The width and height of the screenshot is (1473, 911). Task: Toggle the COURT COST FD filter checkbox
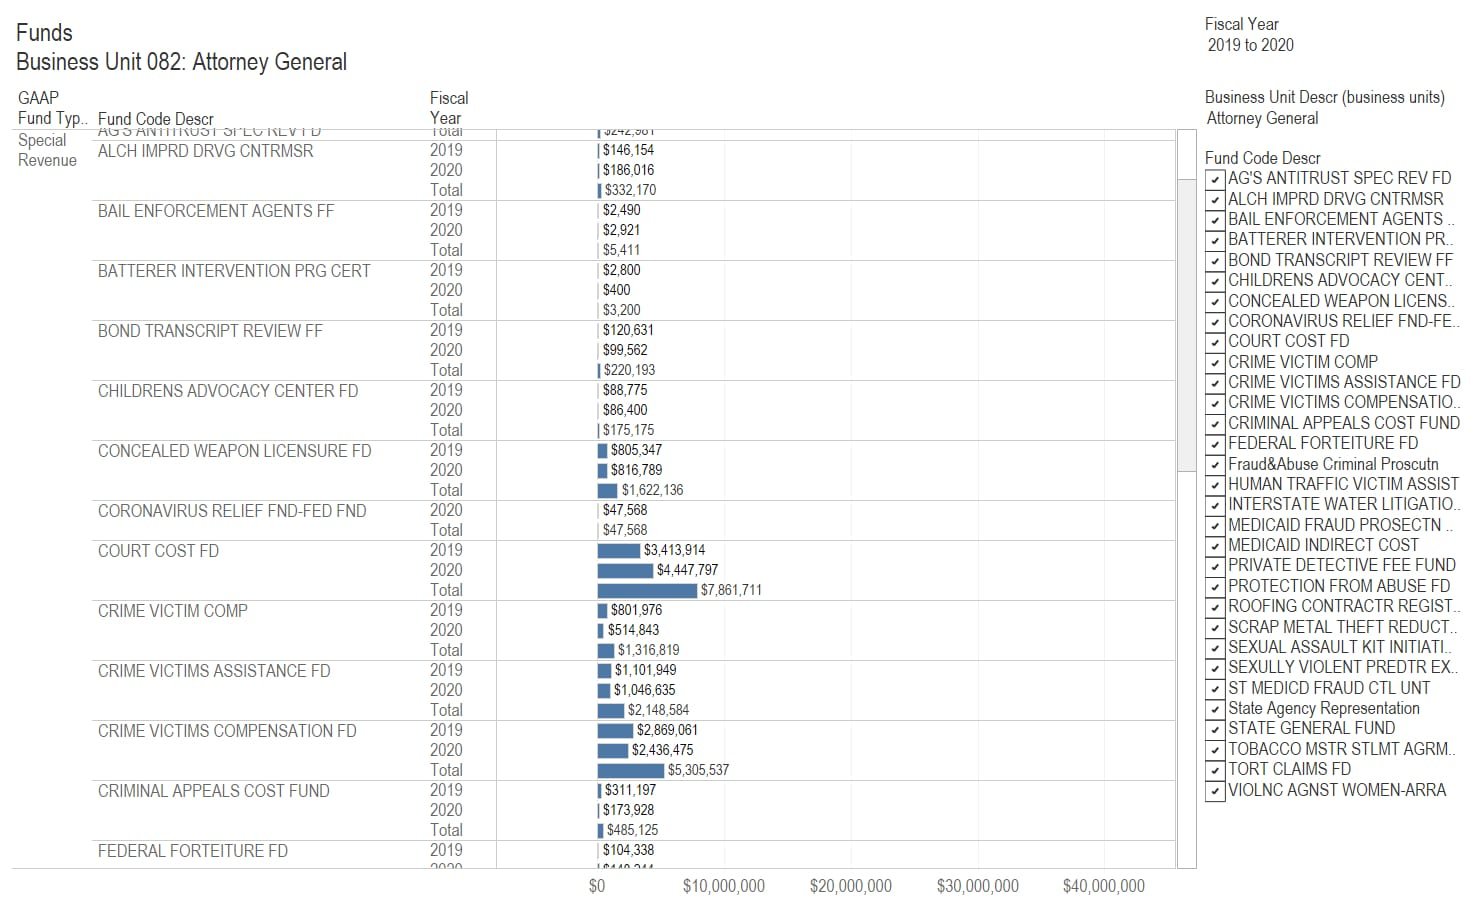pyautogui.click(x=1215, y=342)
